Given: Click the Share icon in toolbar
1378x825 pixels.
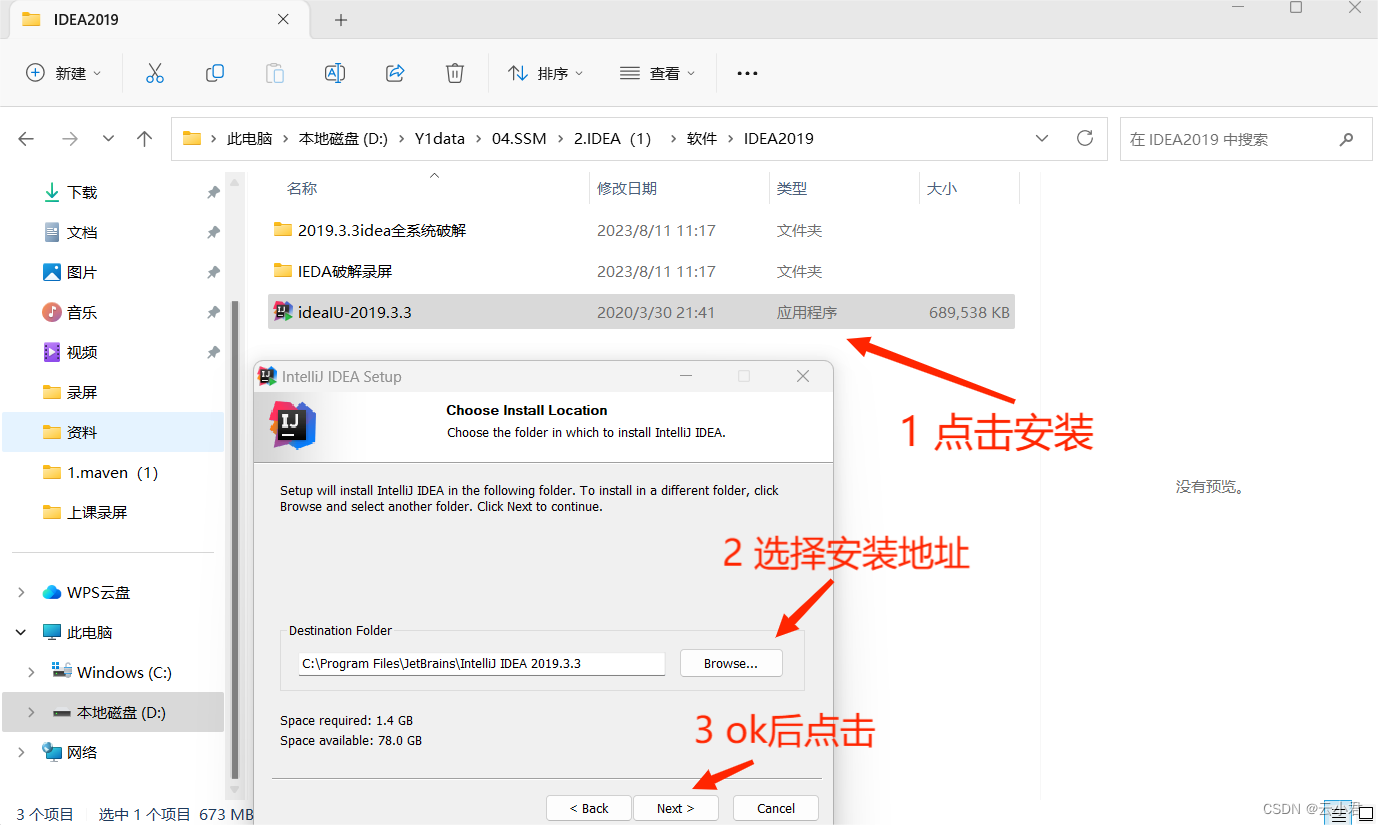Looking at the screenshot, I should pyautogui.click(x=395, y=73).
